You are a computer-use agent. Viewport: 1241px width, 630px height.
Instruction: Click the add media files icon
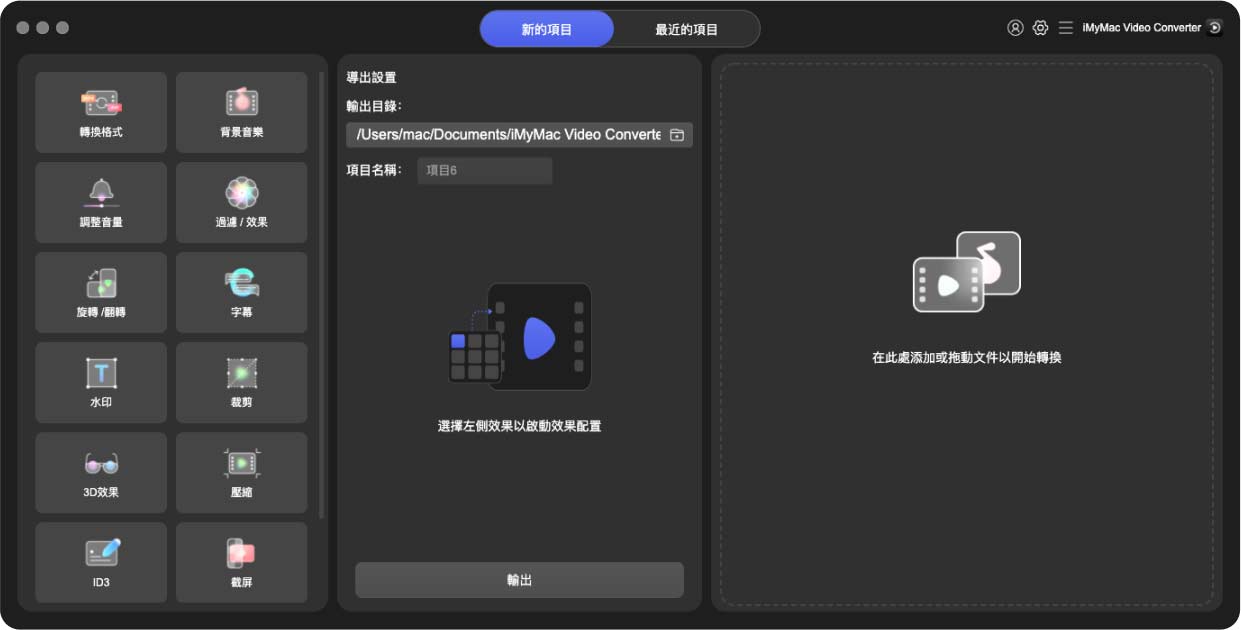967,272
